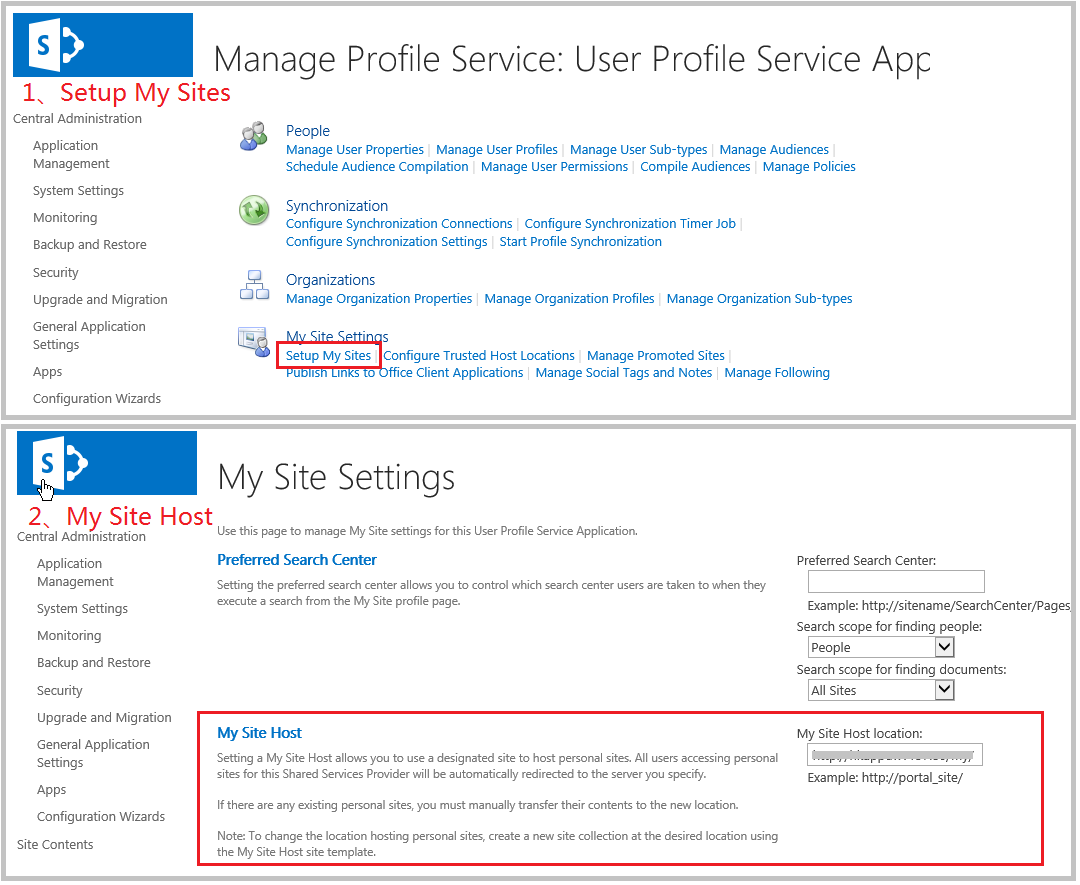Select Manage Audiences link
The height and width of the screenshot is (885, 1080).
(774, 149)
